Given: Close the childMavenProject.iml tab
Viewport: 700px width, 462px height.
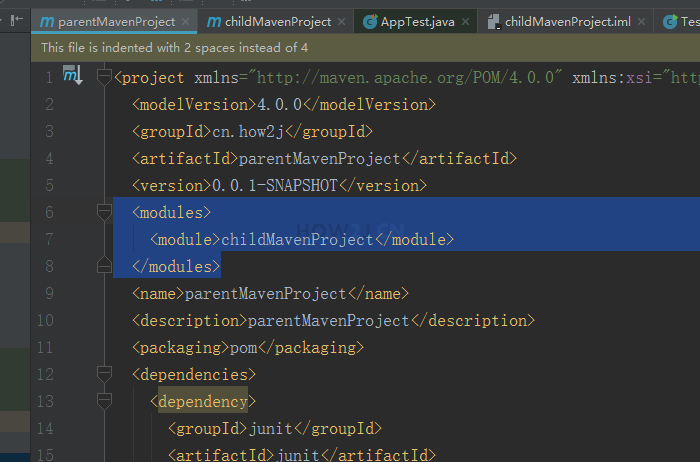Looking at the screenshot, I should [x=642, y=21].
